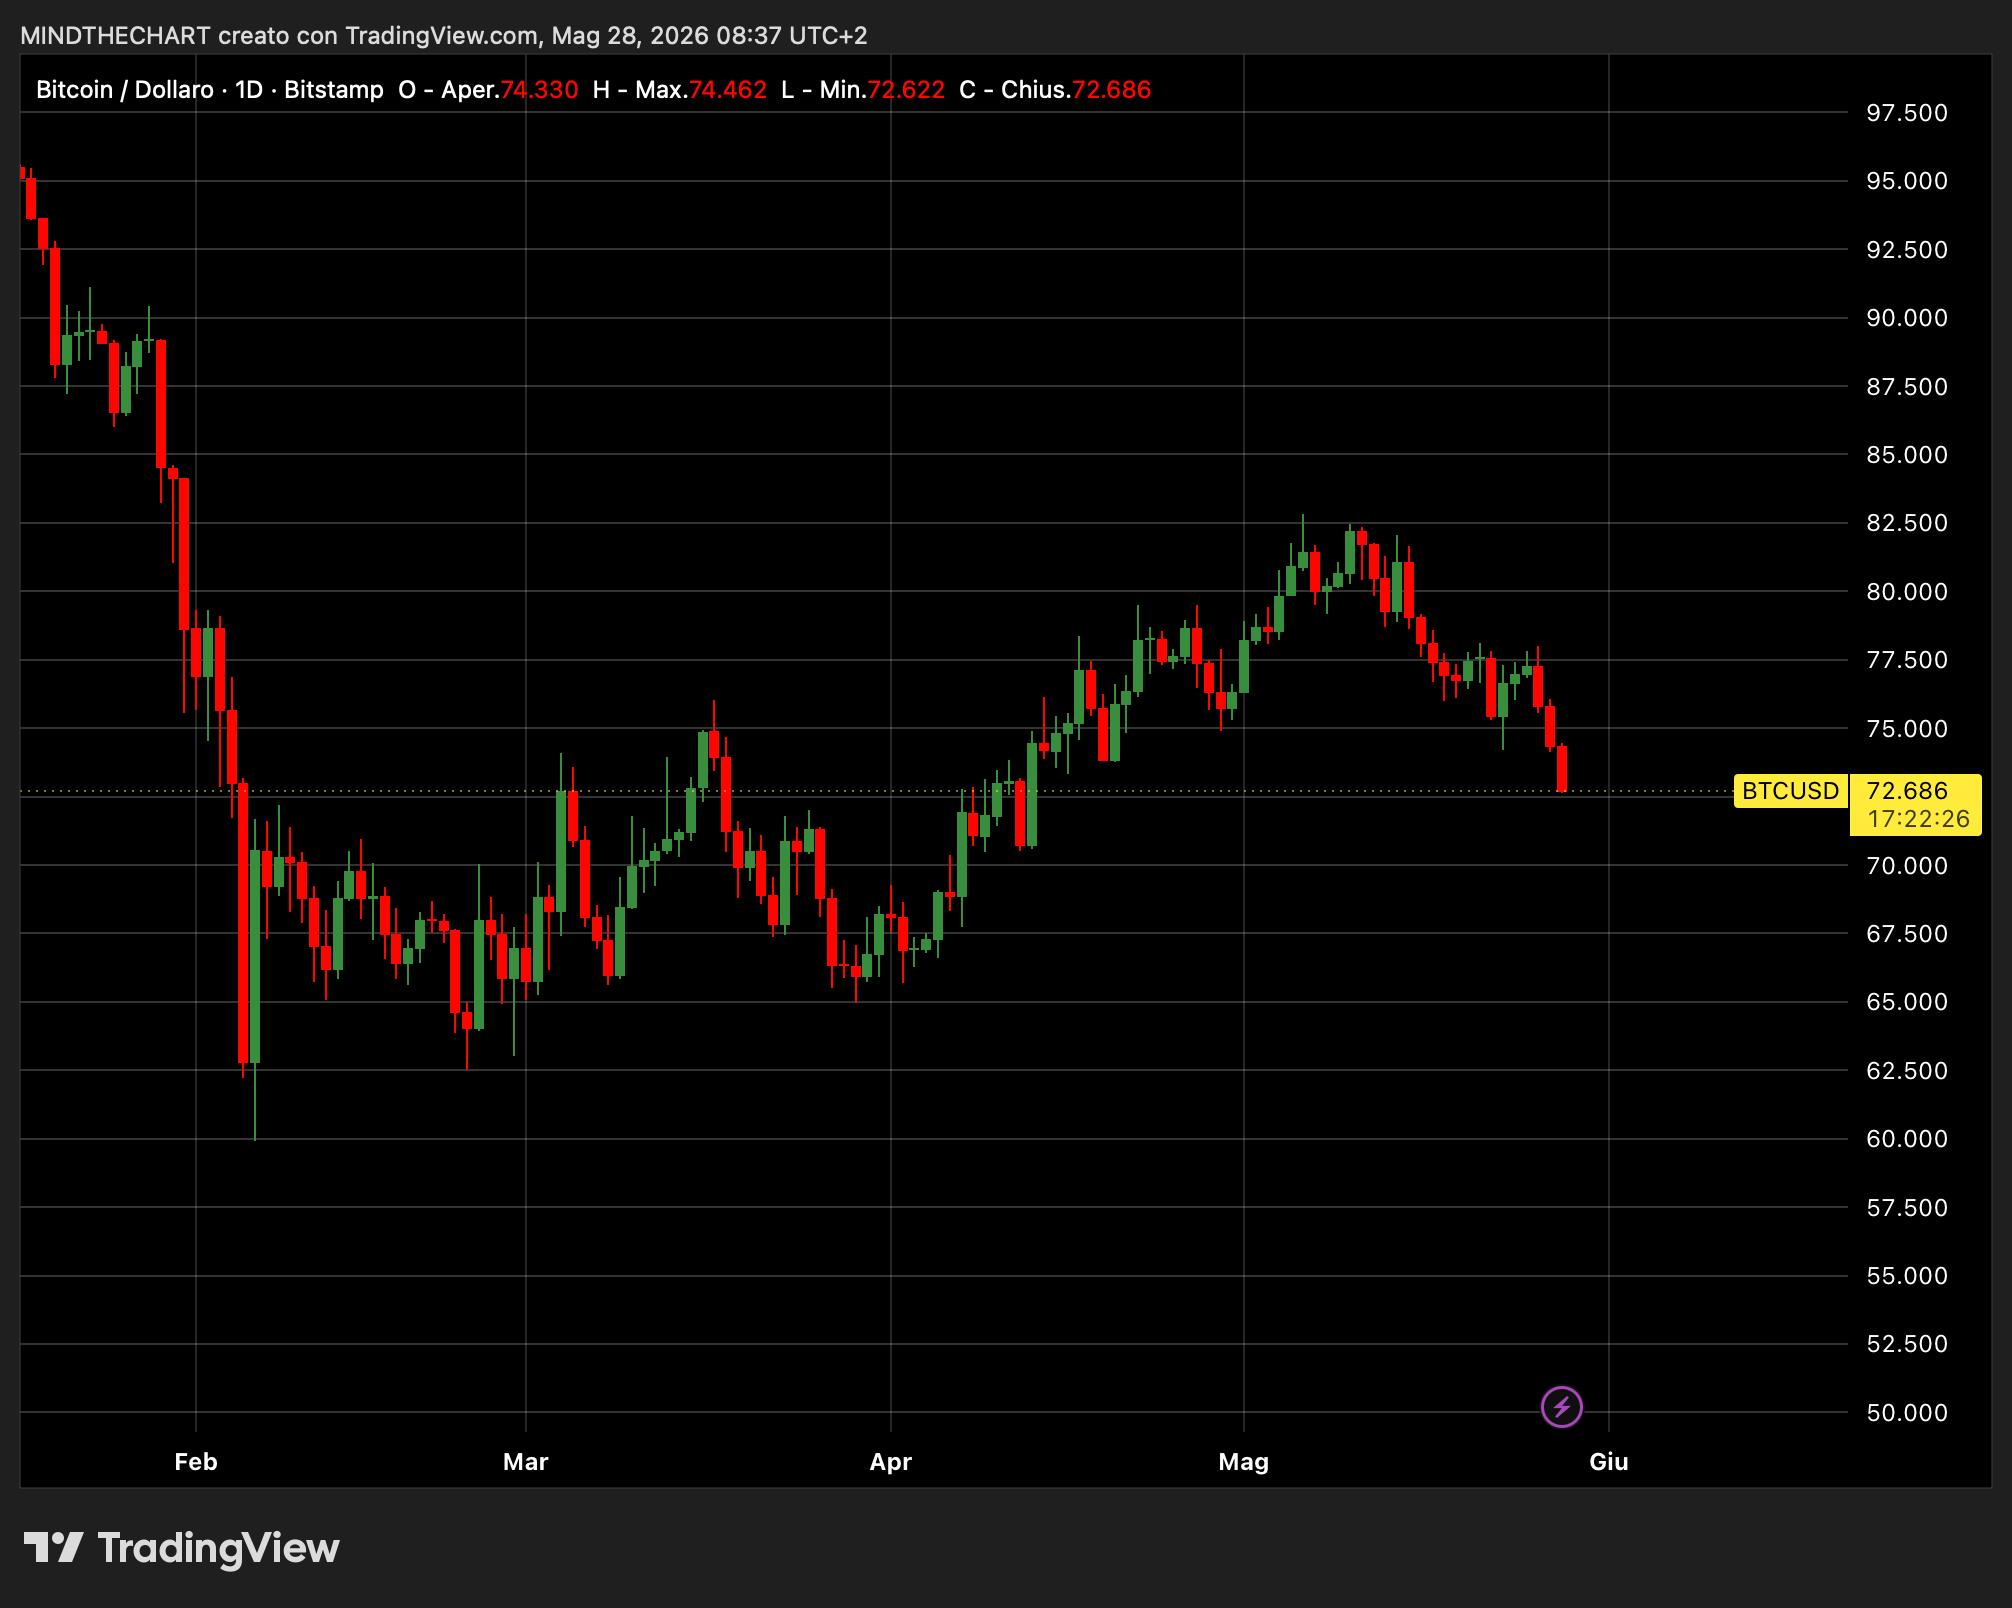Click the 62.500 price axis label
The image size is (2012, 1608).
click(1907, 1071)
